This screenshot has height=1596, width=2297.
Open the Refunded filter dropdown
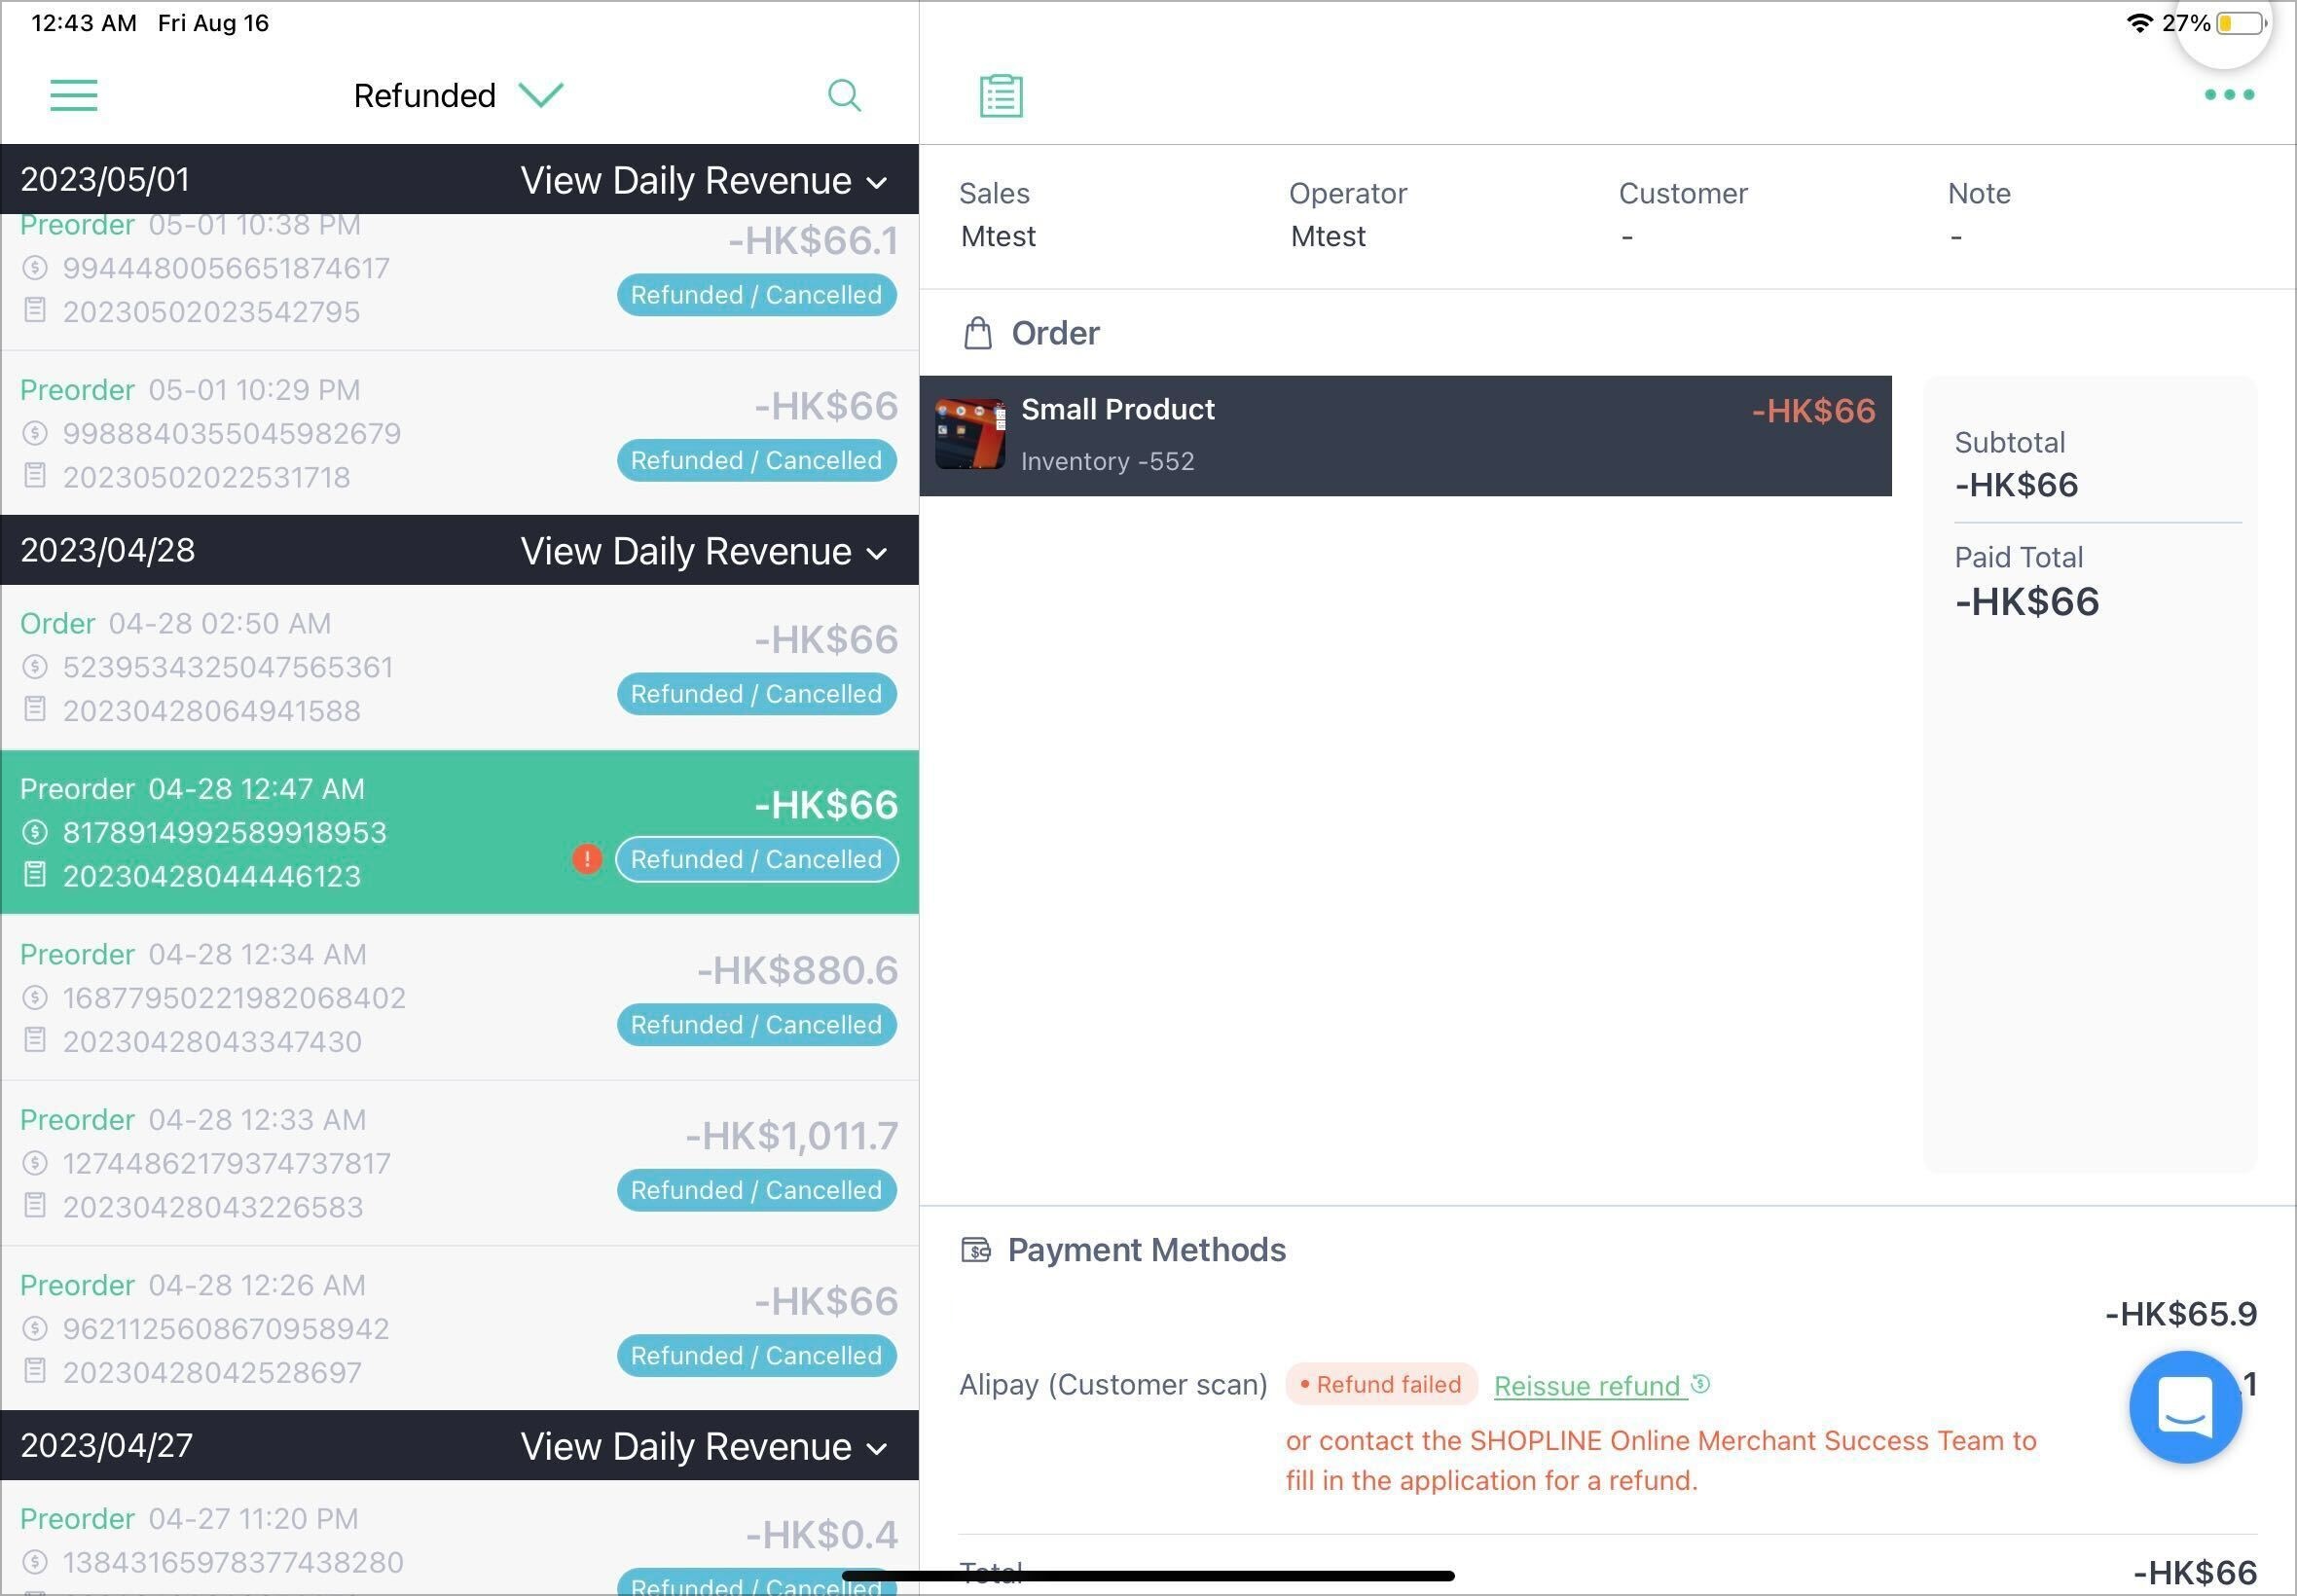click(459, 95)
